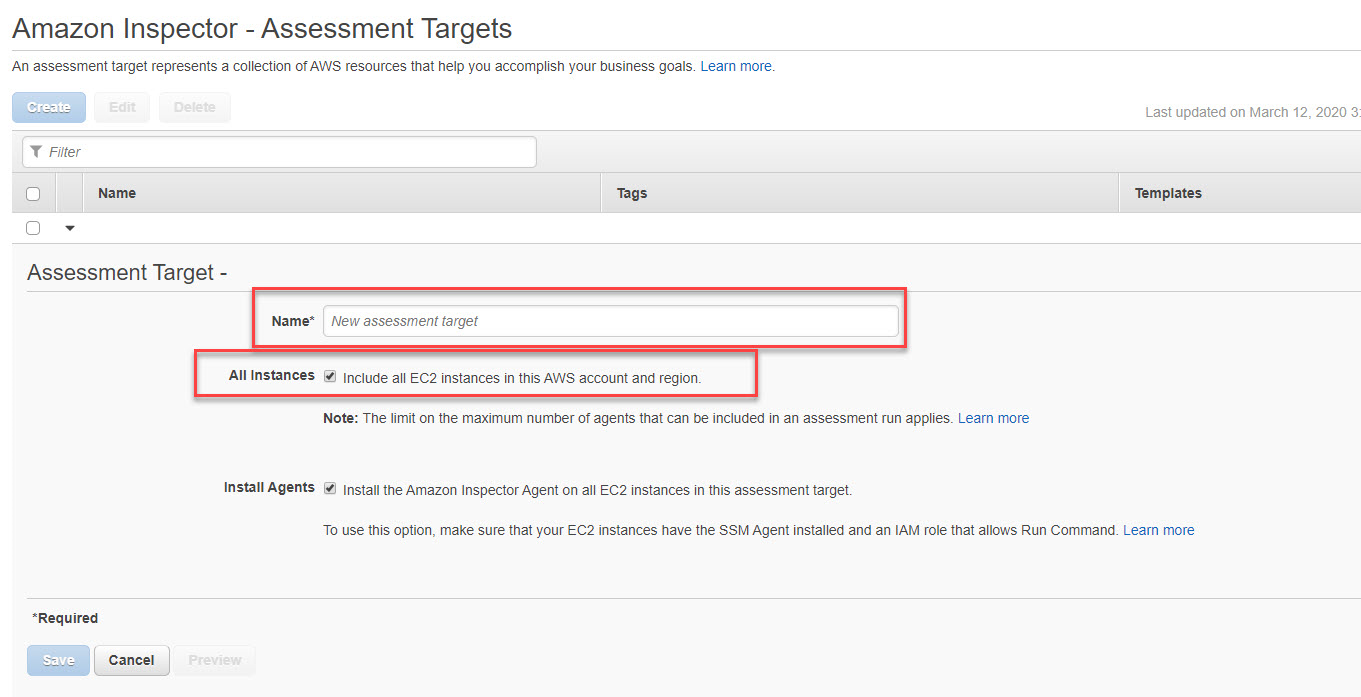The width and height of the screenshot is (1361, 697).
Task: Uncheck Include all EC2 instances option
Action: point(330,375)
